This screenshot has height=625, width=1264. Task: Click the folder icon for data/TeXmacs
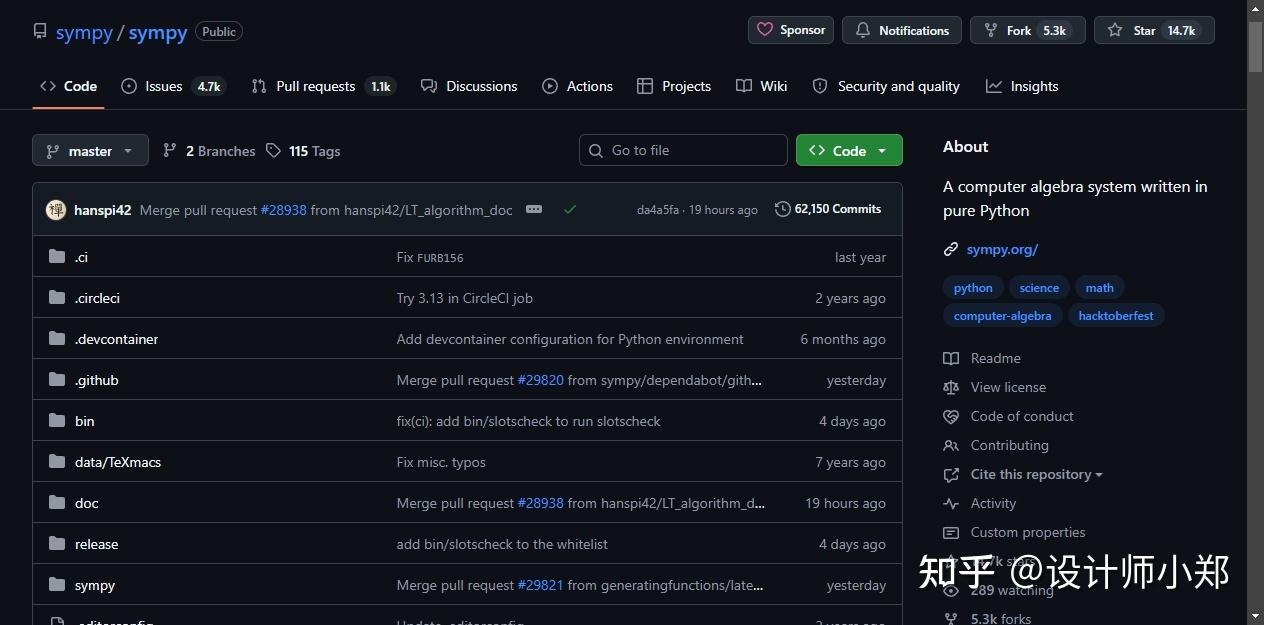click(x=57, y=462)
